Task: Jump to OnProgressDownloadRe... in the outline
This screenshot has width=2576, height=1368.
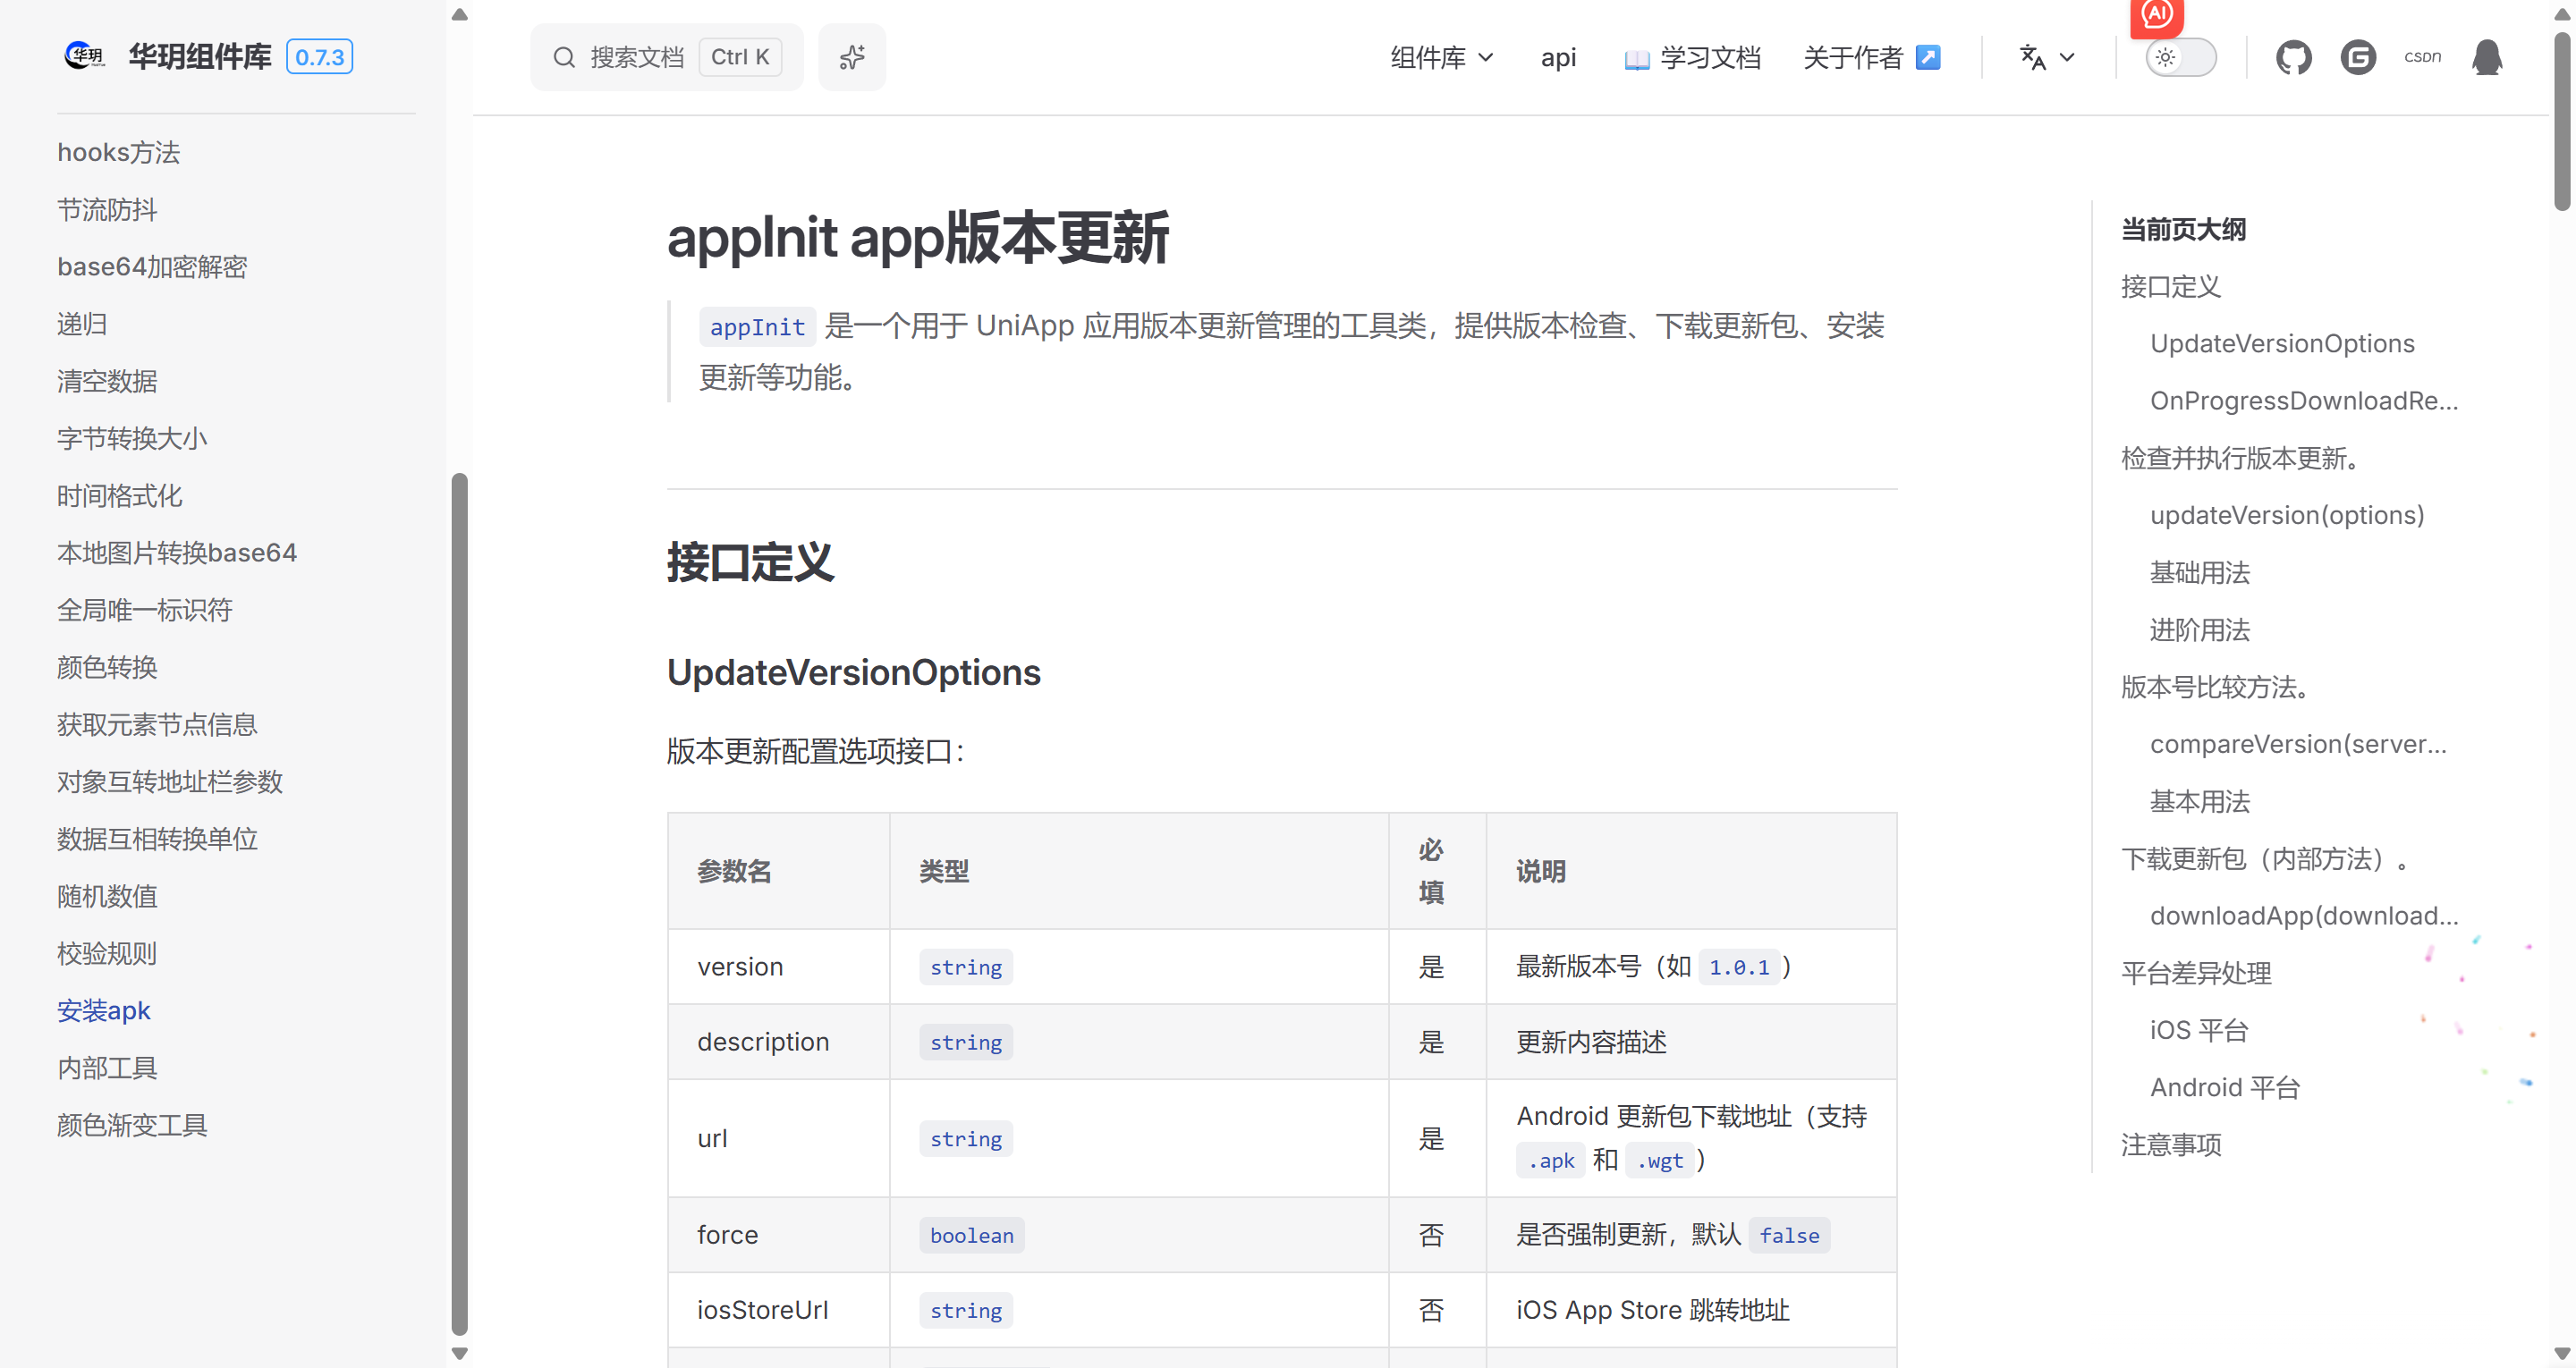Action: (2304, 400)
